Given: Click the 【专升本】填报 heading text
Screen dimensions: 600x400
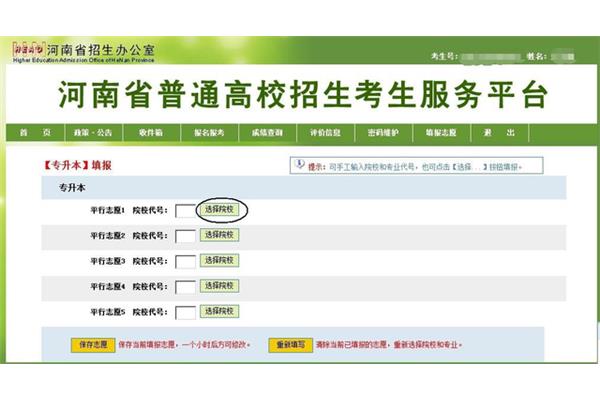Looking at the screenshot, I should coord(77,165).
